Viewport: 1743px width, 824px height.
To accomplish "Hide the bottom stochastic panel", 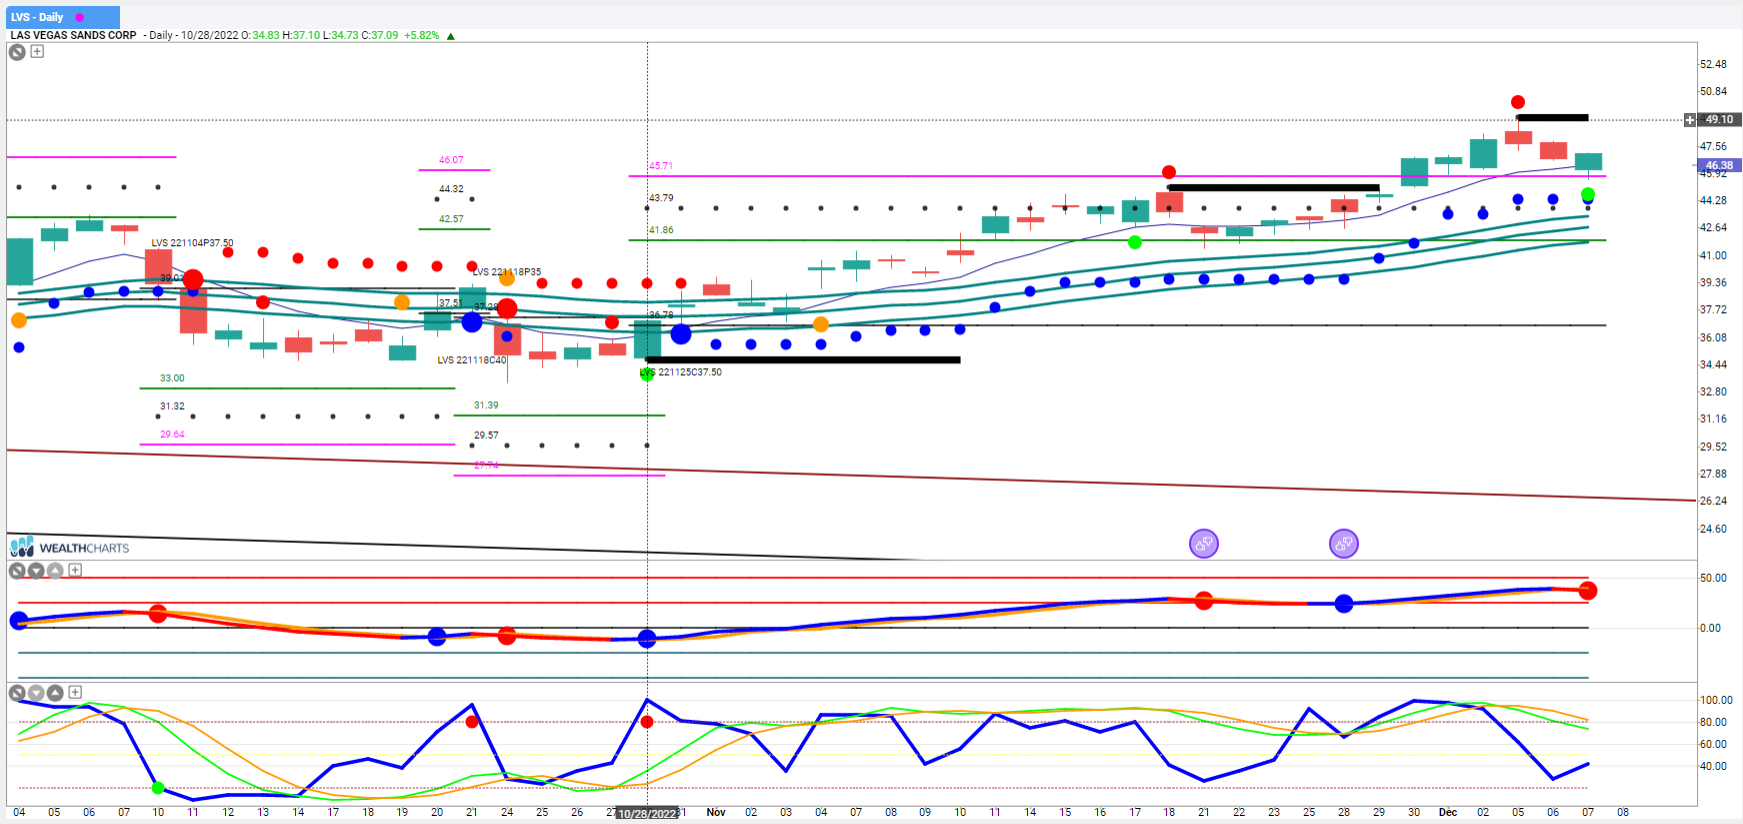I will (17, 692).
